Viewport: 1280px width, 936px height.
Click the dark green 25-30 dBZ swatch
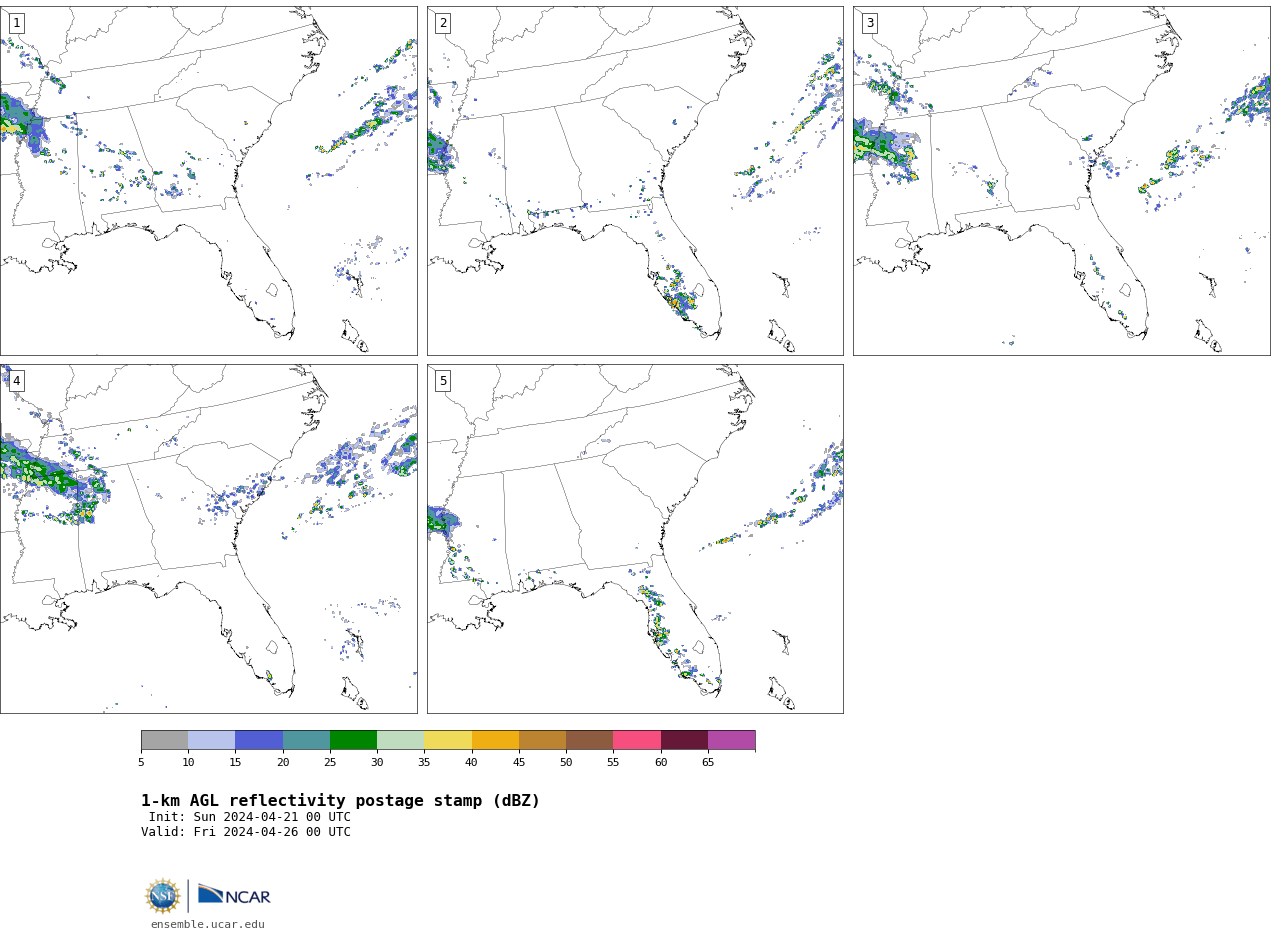353,740
